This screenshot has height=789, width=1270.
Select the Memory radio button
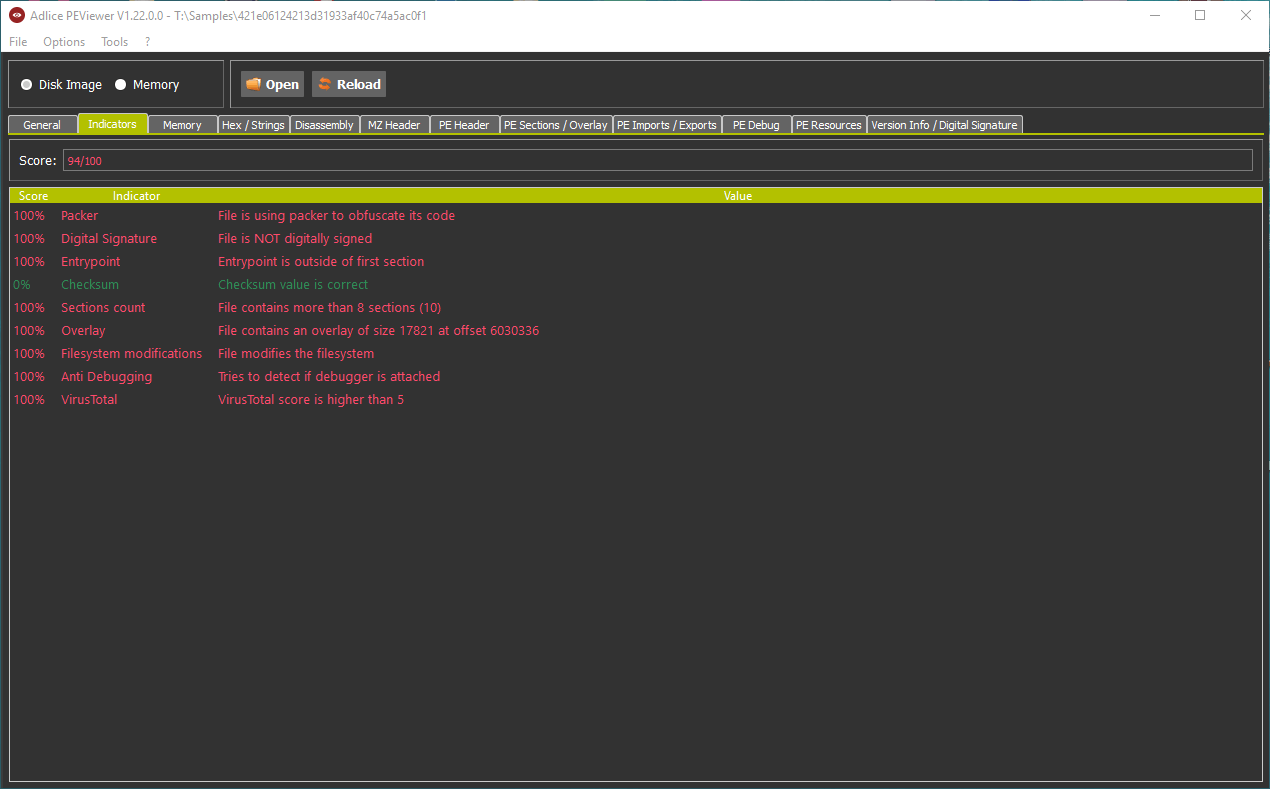[121, 85]
